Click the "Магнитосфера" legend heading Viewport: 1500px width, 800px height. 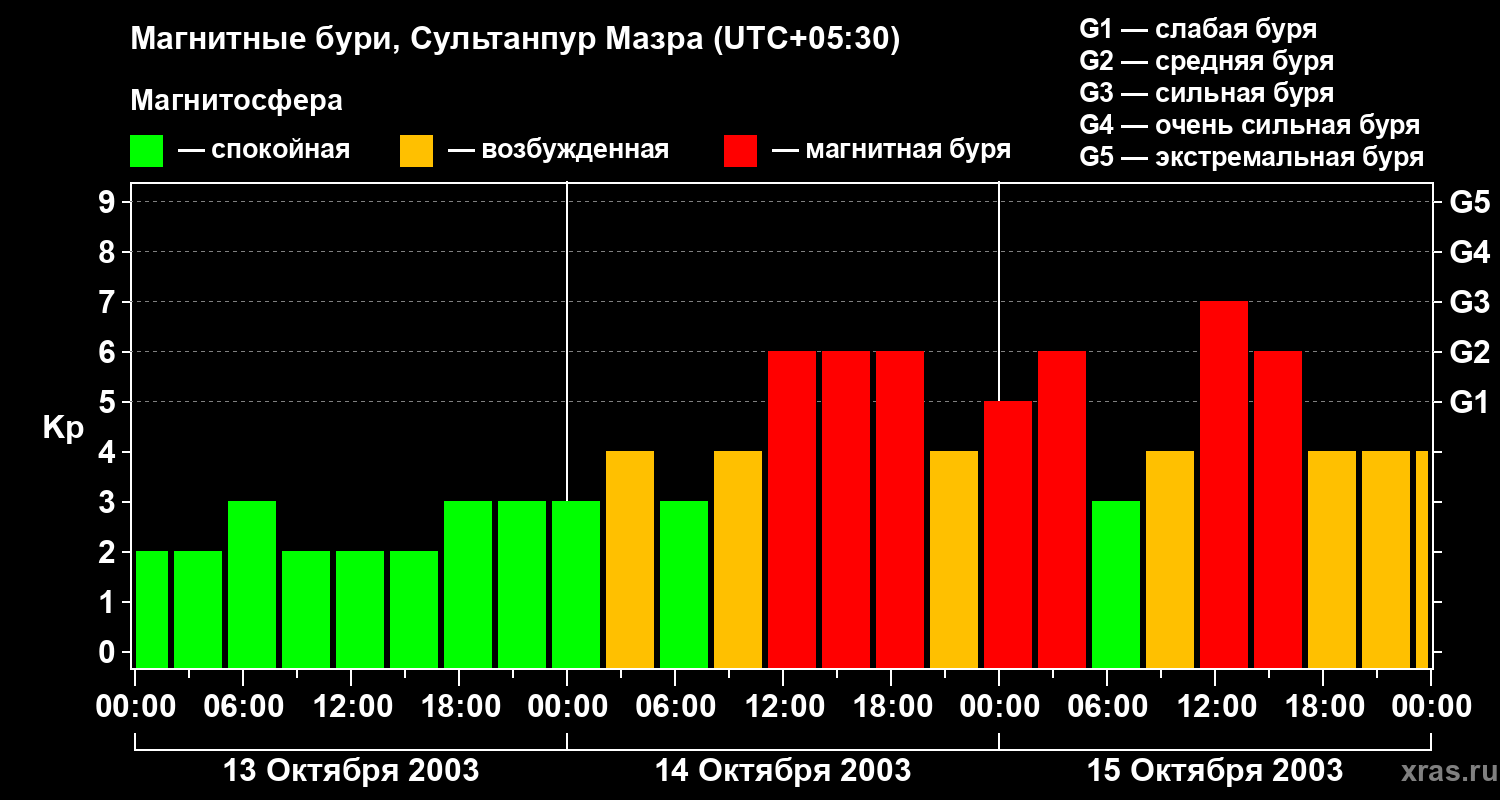point(236,101)
